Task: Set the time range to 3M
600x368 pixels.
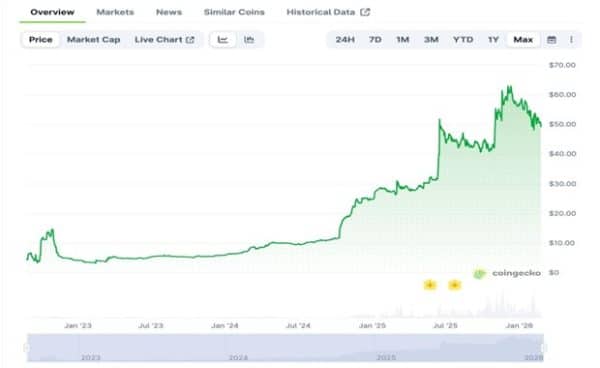Action: click(431, 40)
